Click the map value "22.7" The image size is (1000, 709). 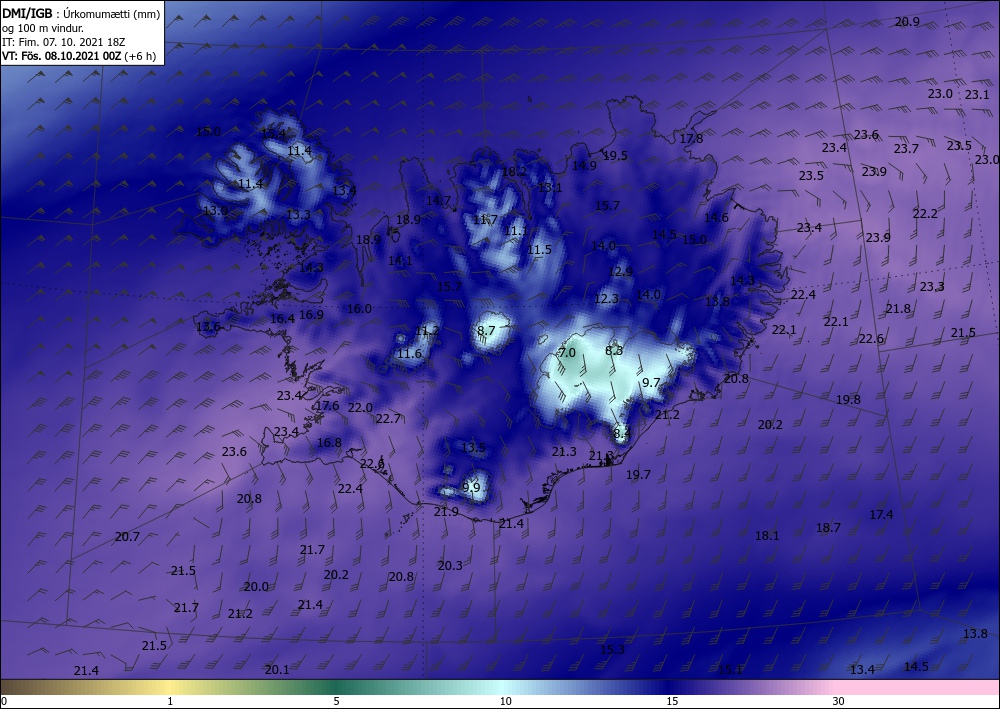tap(388, 419)
